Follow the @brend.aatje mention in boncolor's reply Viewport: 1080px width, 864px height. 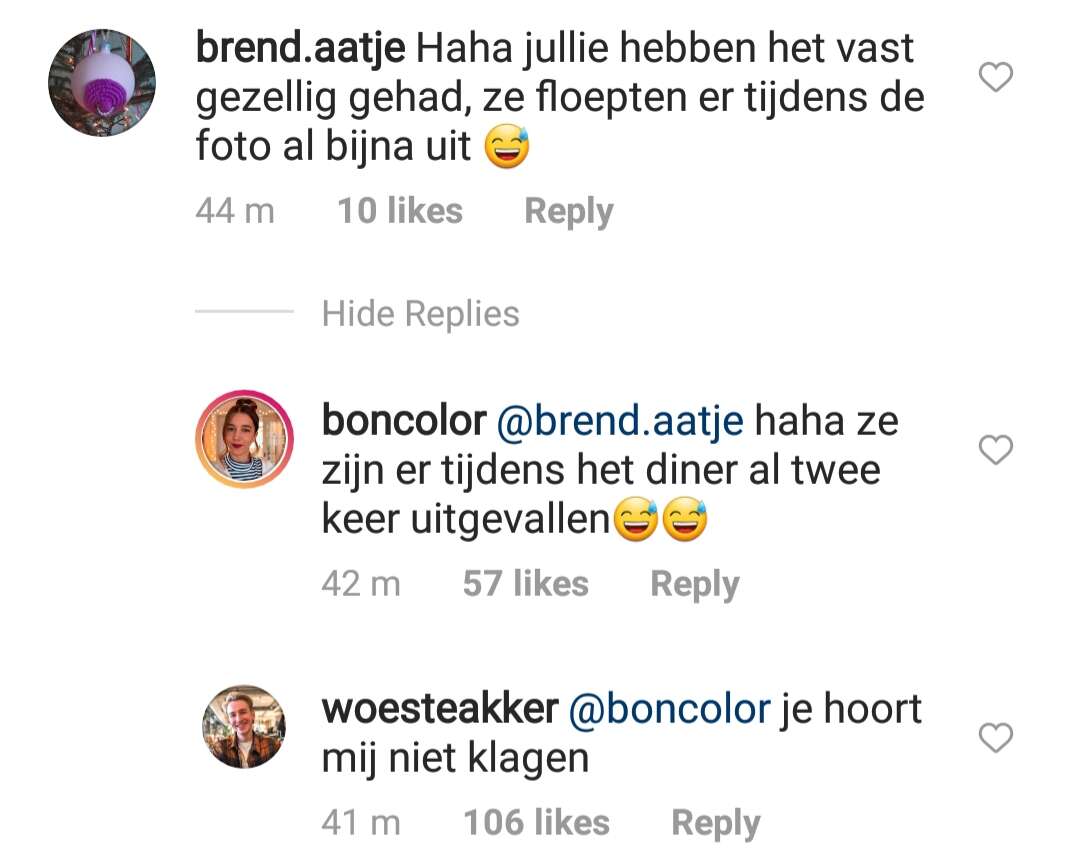coord(620,422)
